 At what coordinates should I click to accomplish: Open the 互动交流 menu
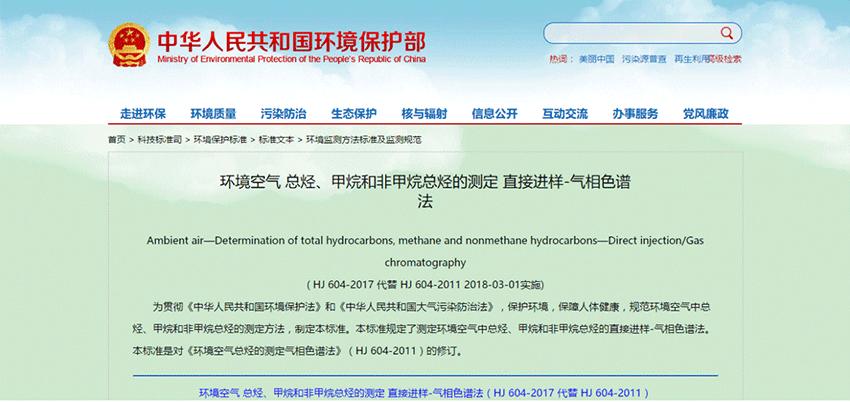coord(565,114)
